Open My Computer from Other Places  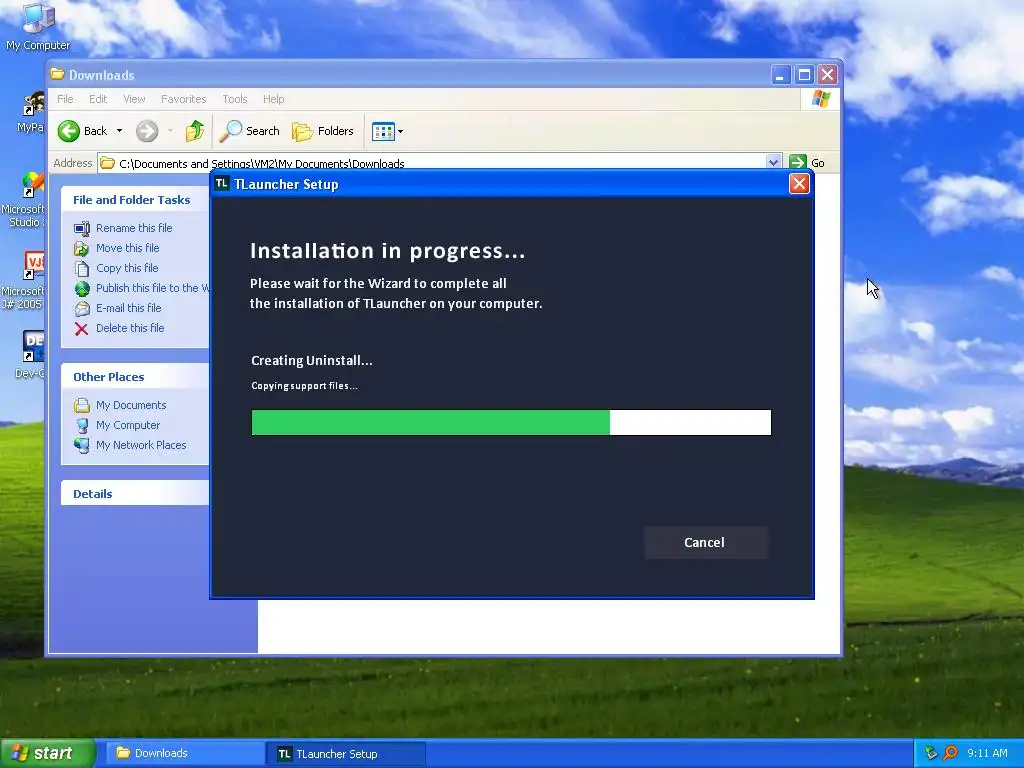pos(127,425)
